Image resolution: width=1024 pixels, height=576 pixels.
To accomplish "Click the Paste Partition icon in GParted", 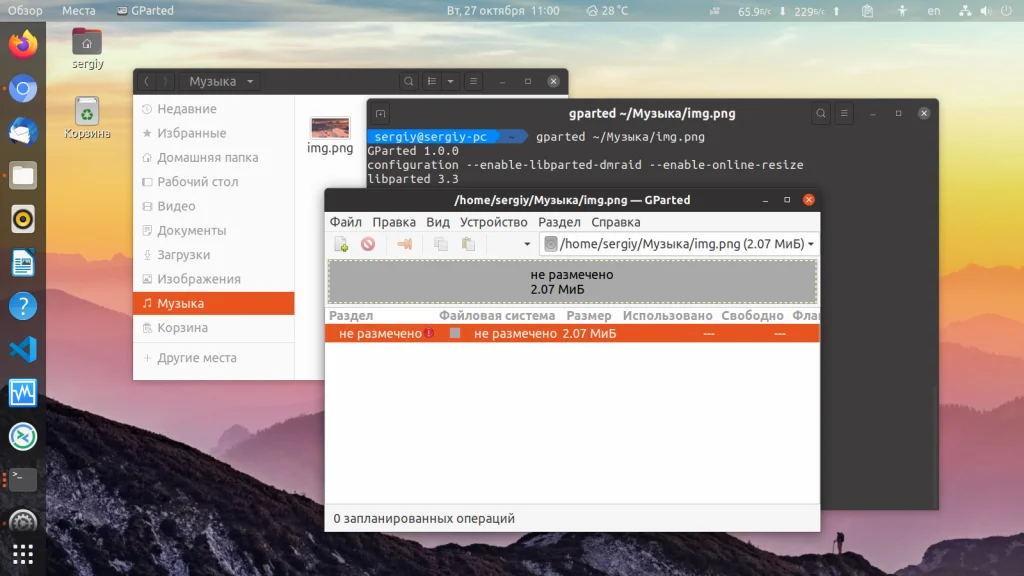I will 468,243.
